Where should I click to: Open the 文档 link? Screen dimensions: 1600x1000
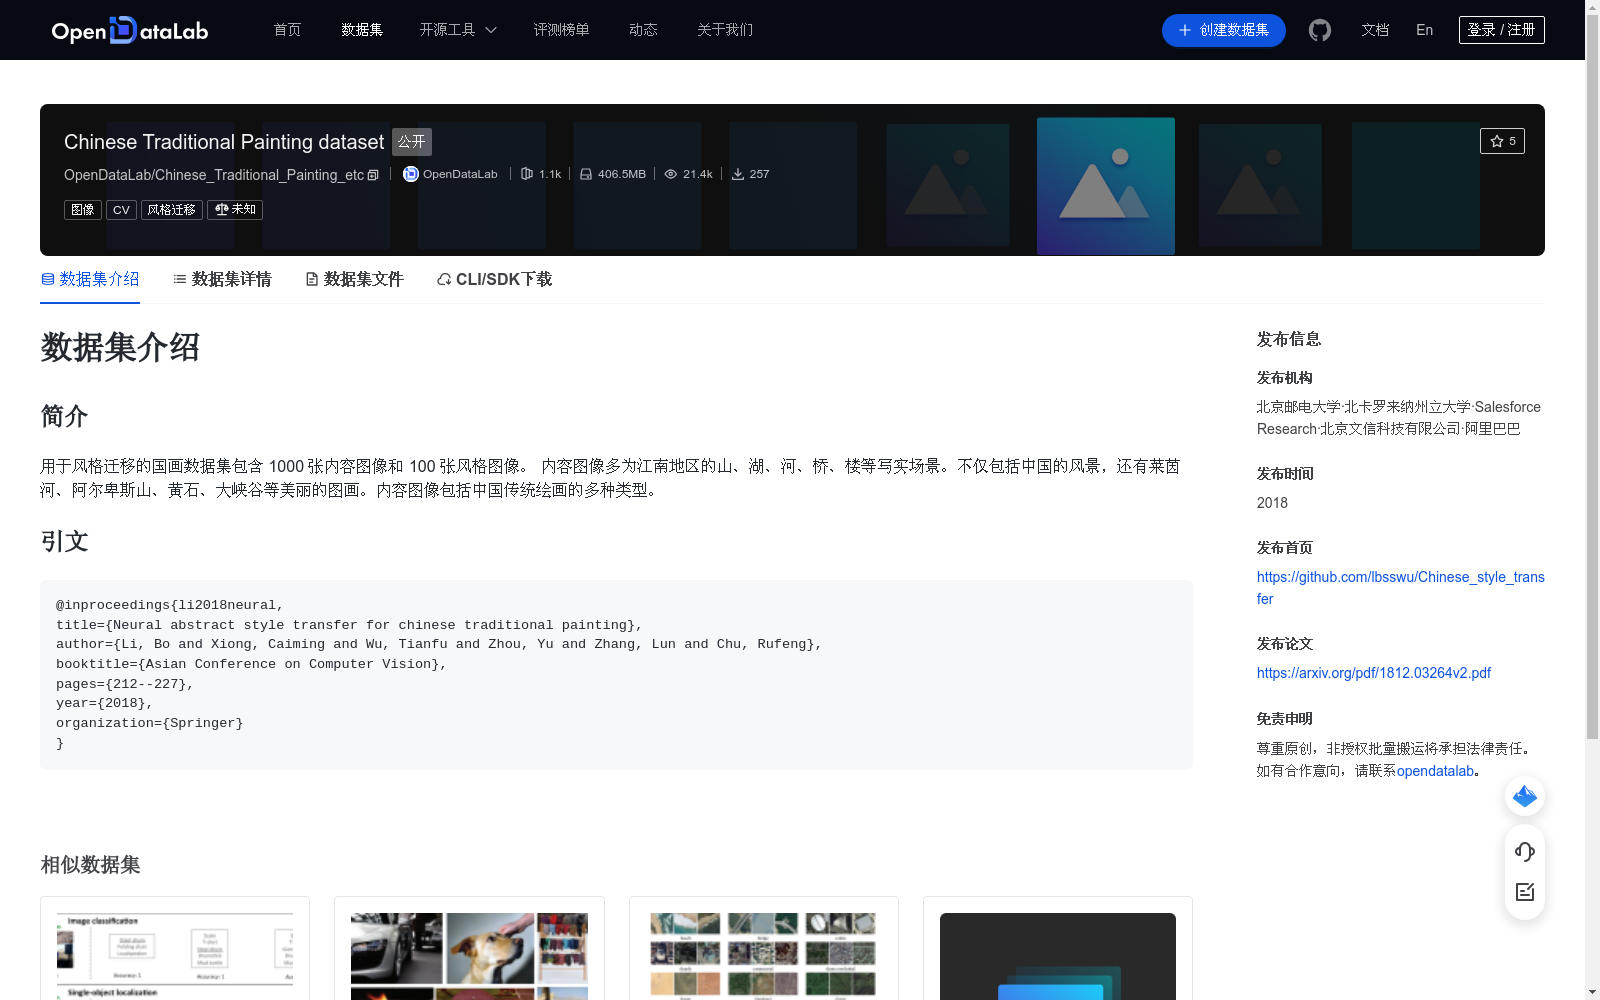click(1375, 30)
